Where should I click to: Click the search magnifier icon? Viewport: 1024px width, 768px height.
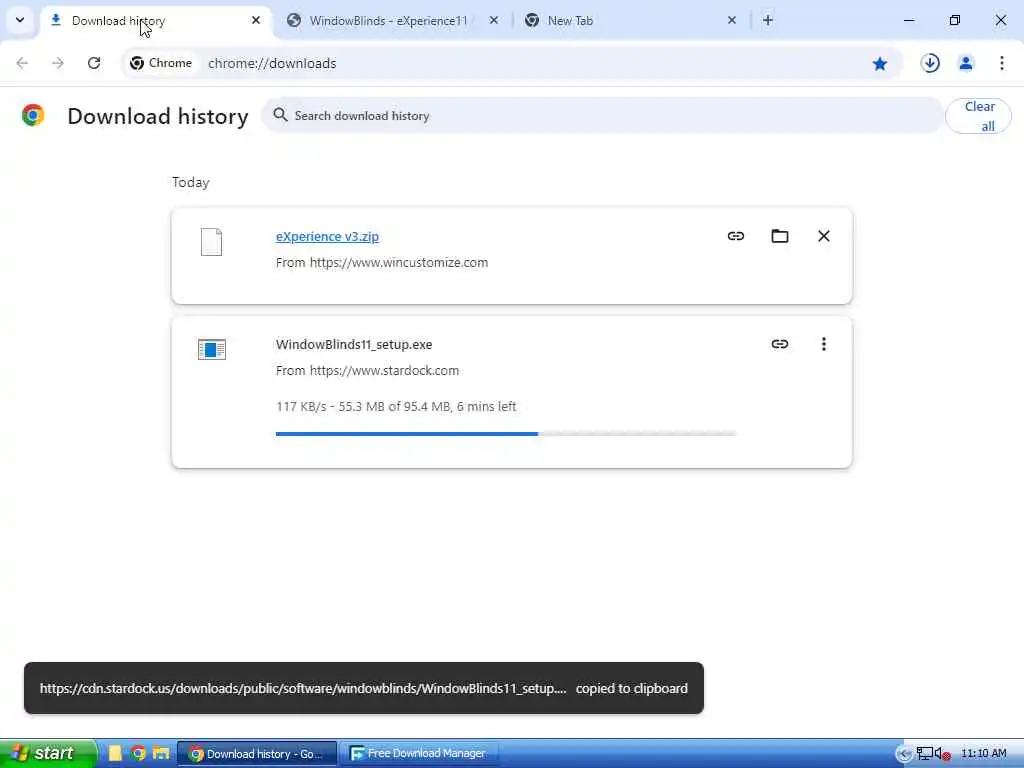(280, 115)
